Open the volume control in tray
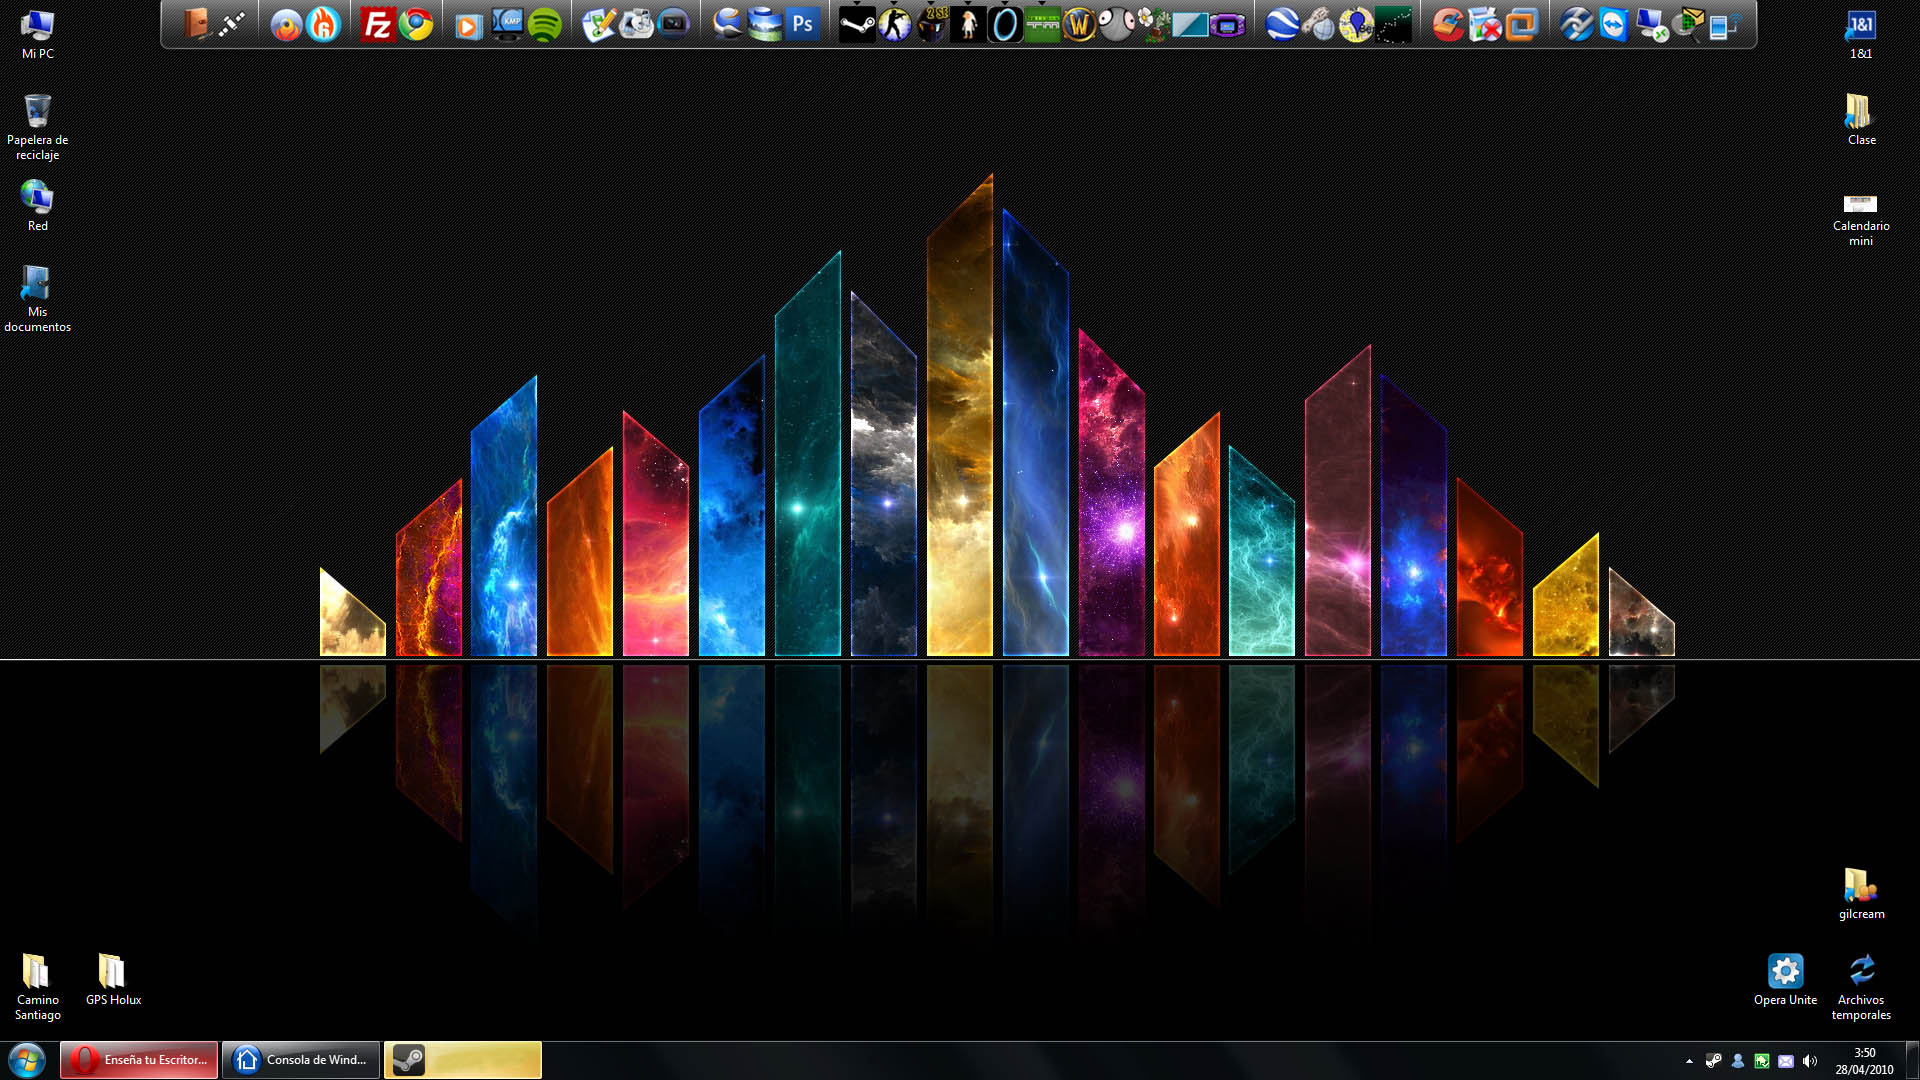Viewport: 1920px width, 1080px height. pos(1810,1061)
